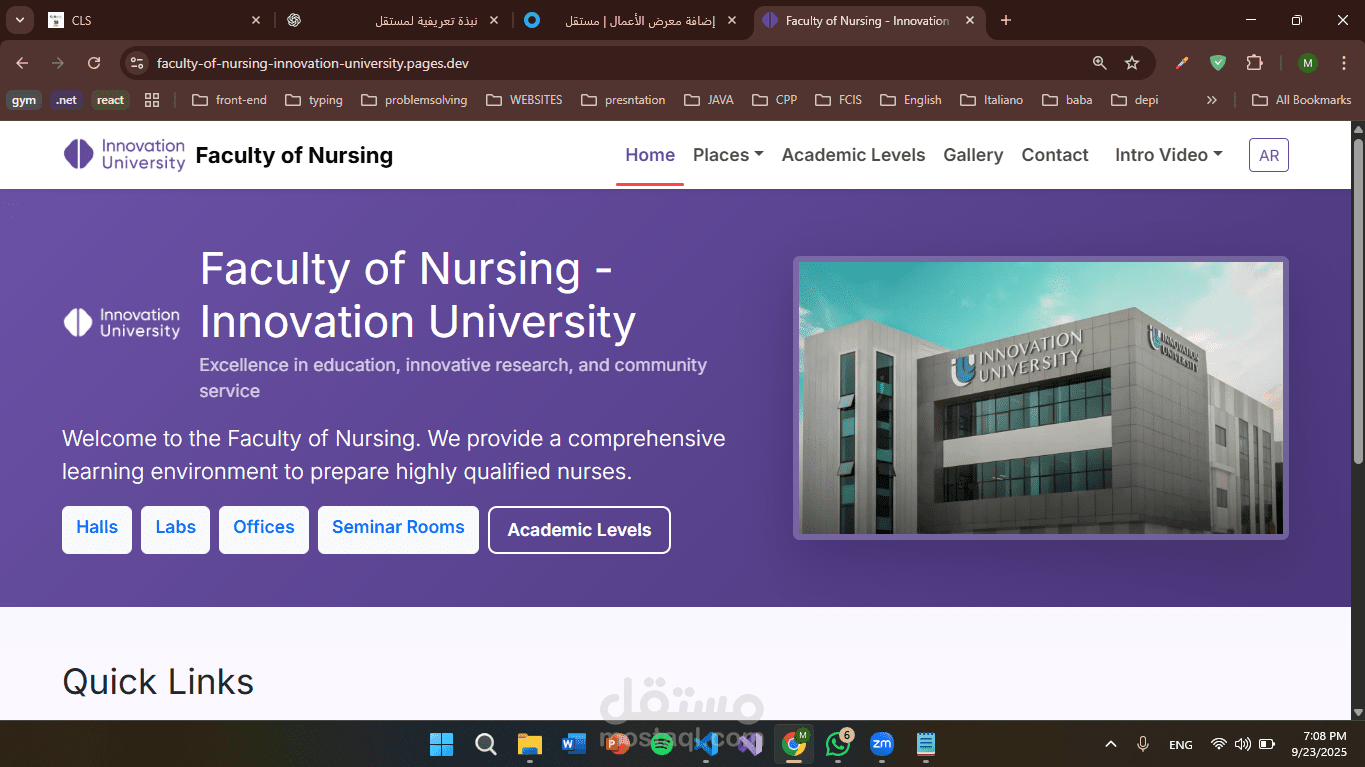This screenshot has height=767, width=1365.
Task: Expand the Places dropdown menu
Action: tap(728, 155)
